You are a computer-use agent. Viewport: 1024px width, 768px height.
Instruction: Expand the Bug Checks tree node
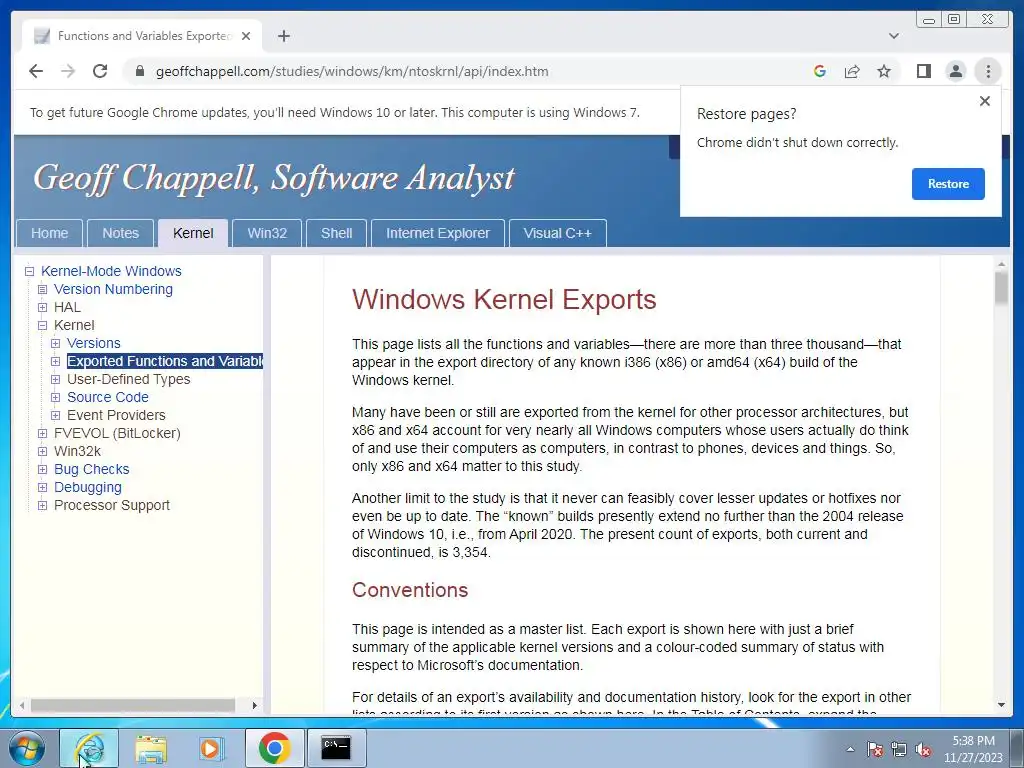point(42,469)
